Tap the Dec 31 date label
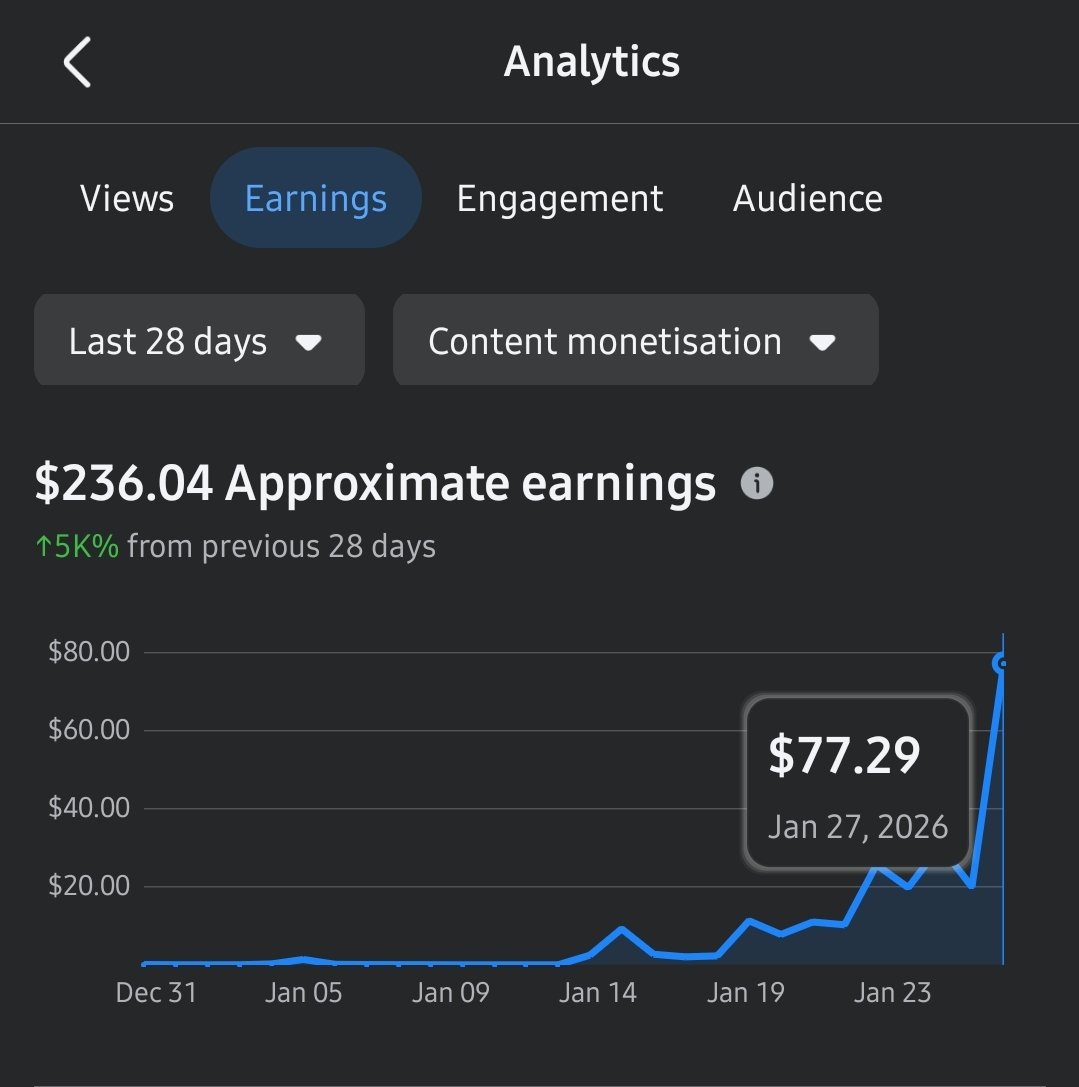 156,993
